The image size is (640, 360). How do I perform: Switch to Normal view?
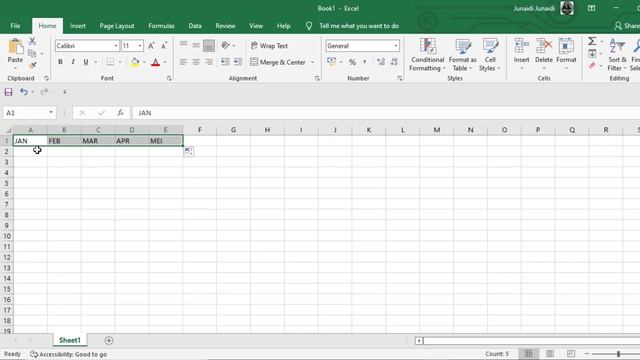(529, 353)
